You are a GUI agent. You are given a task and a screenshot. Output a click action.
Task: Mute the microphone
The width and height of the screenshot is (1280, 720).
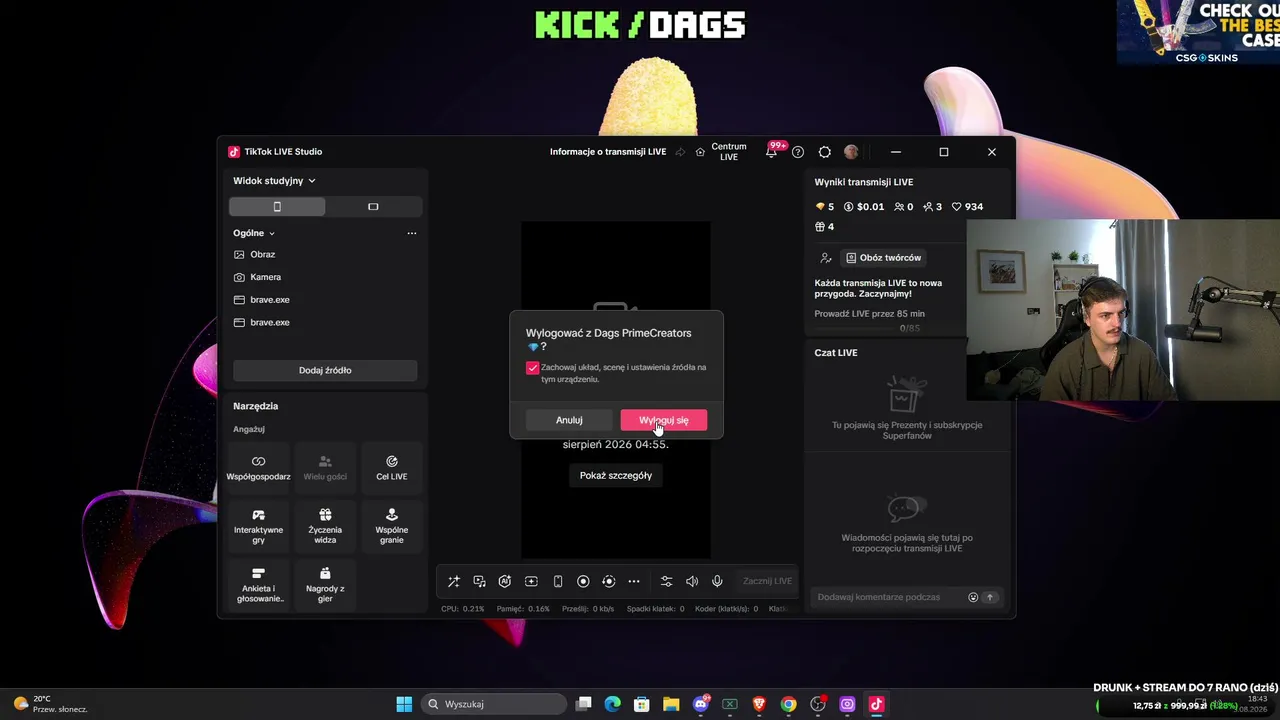point(717,581)
